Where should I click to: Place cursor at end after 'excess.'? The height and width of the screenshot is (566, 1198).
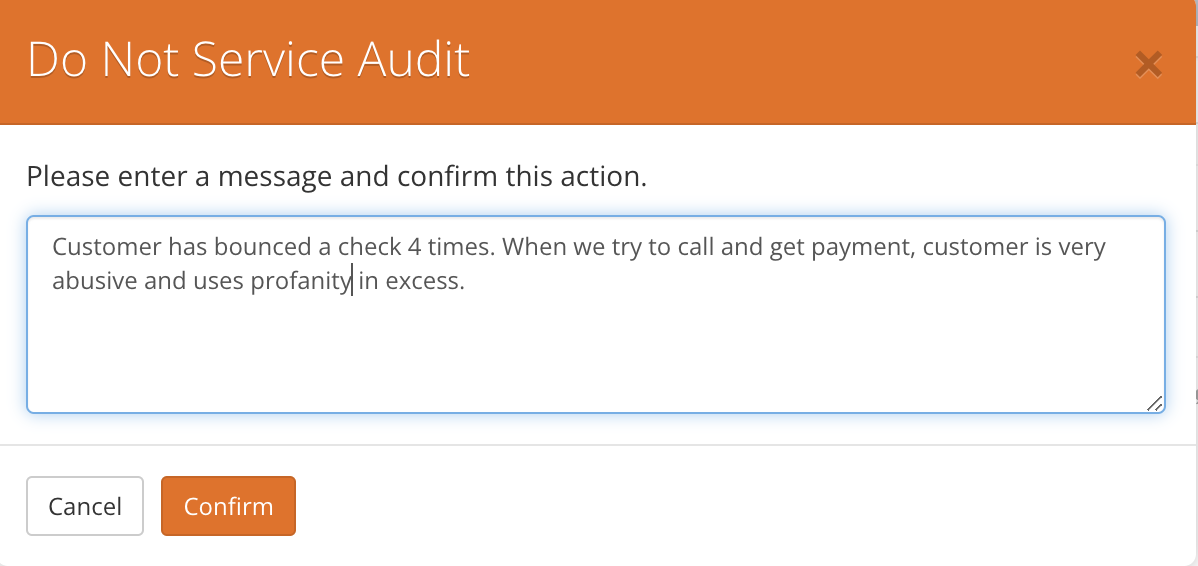pos(465,281)
